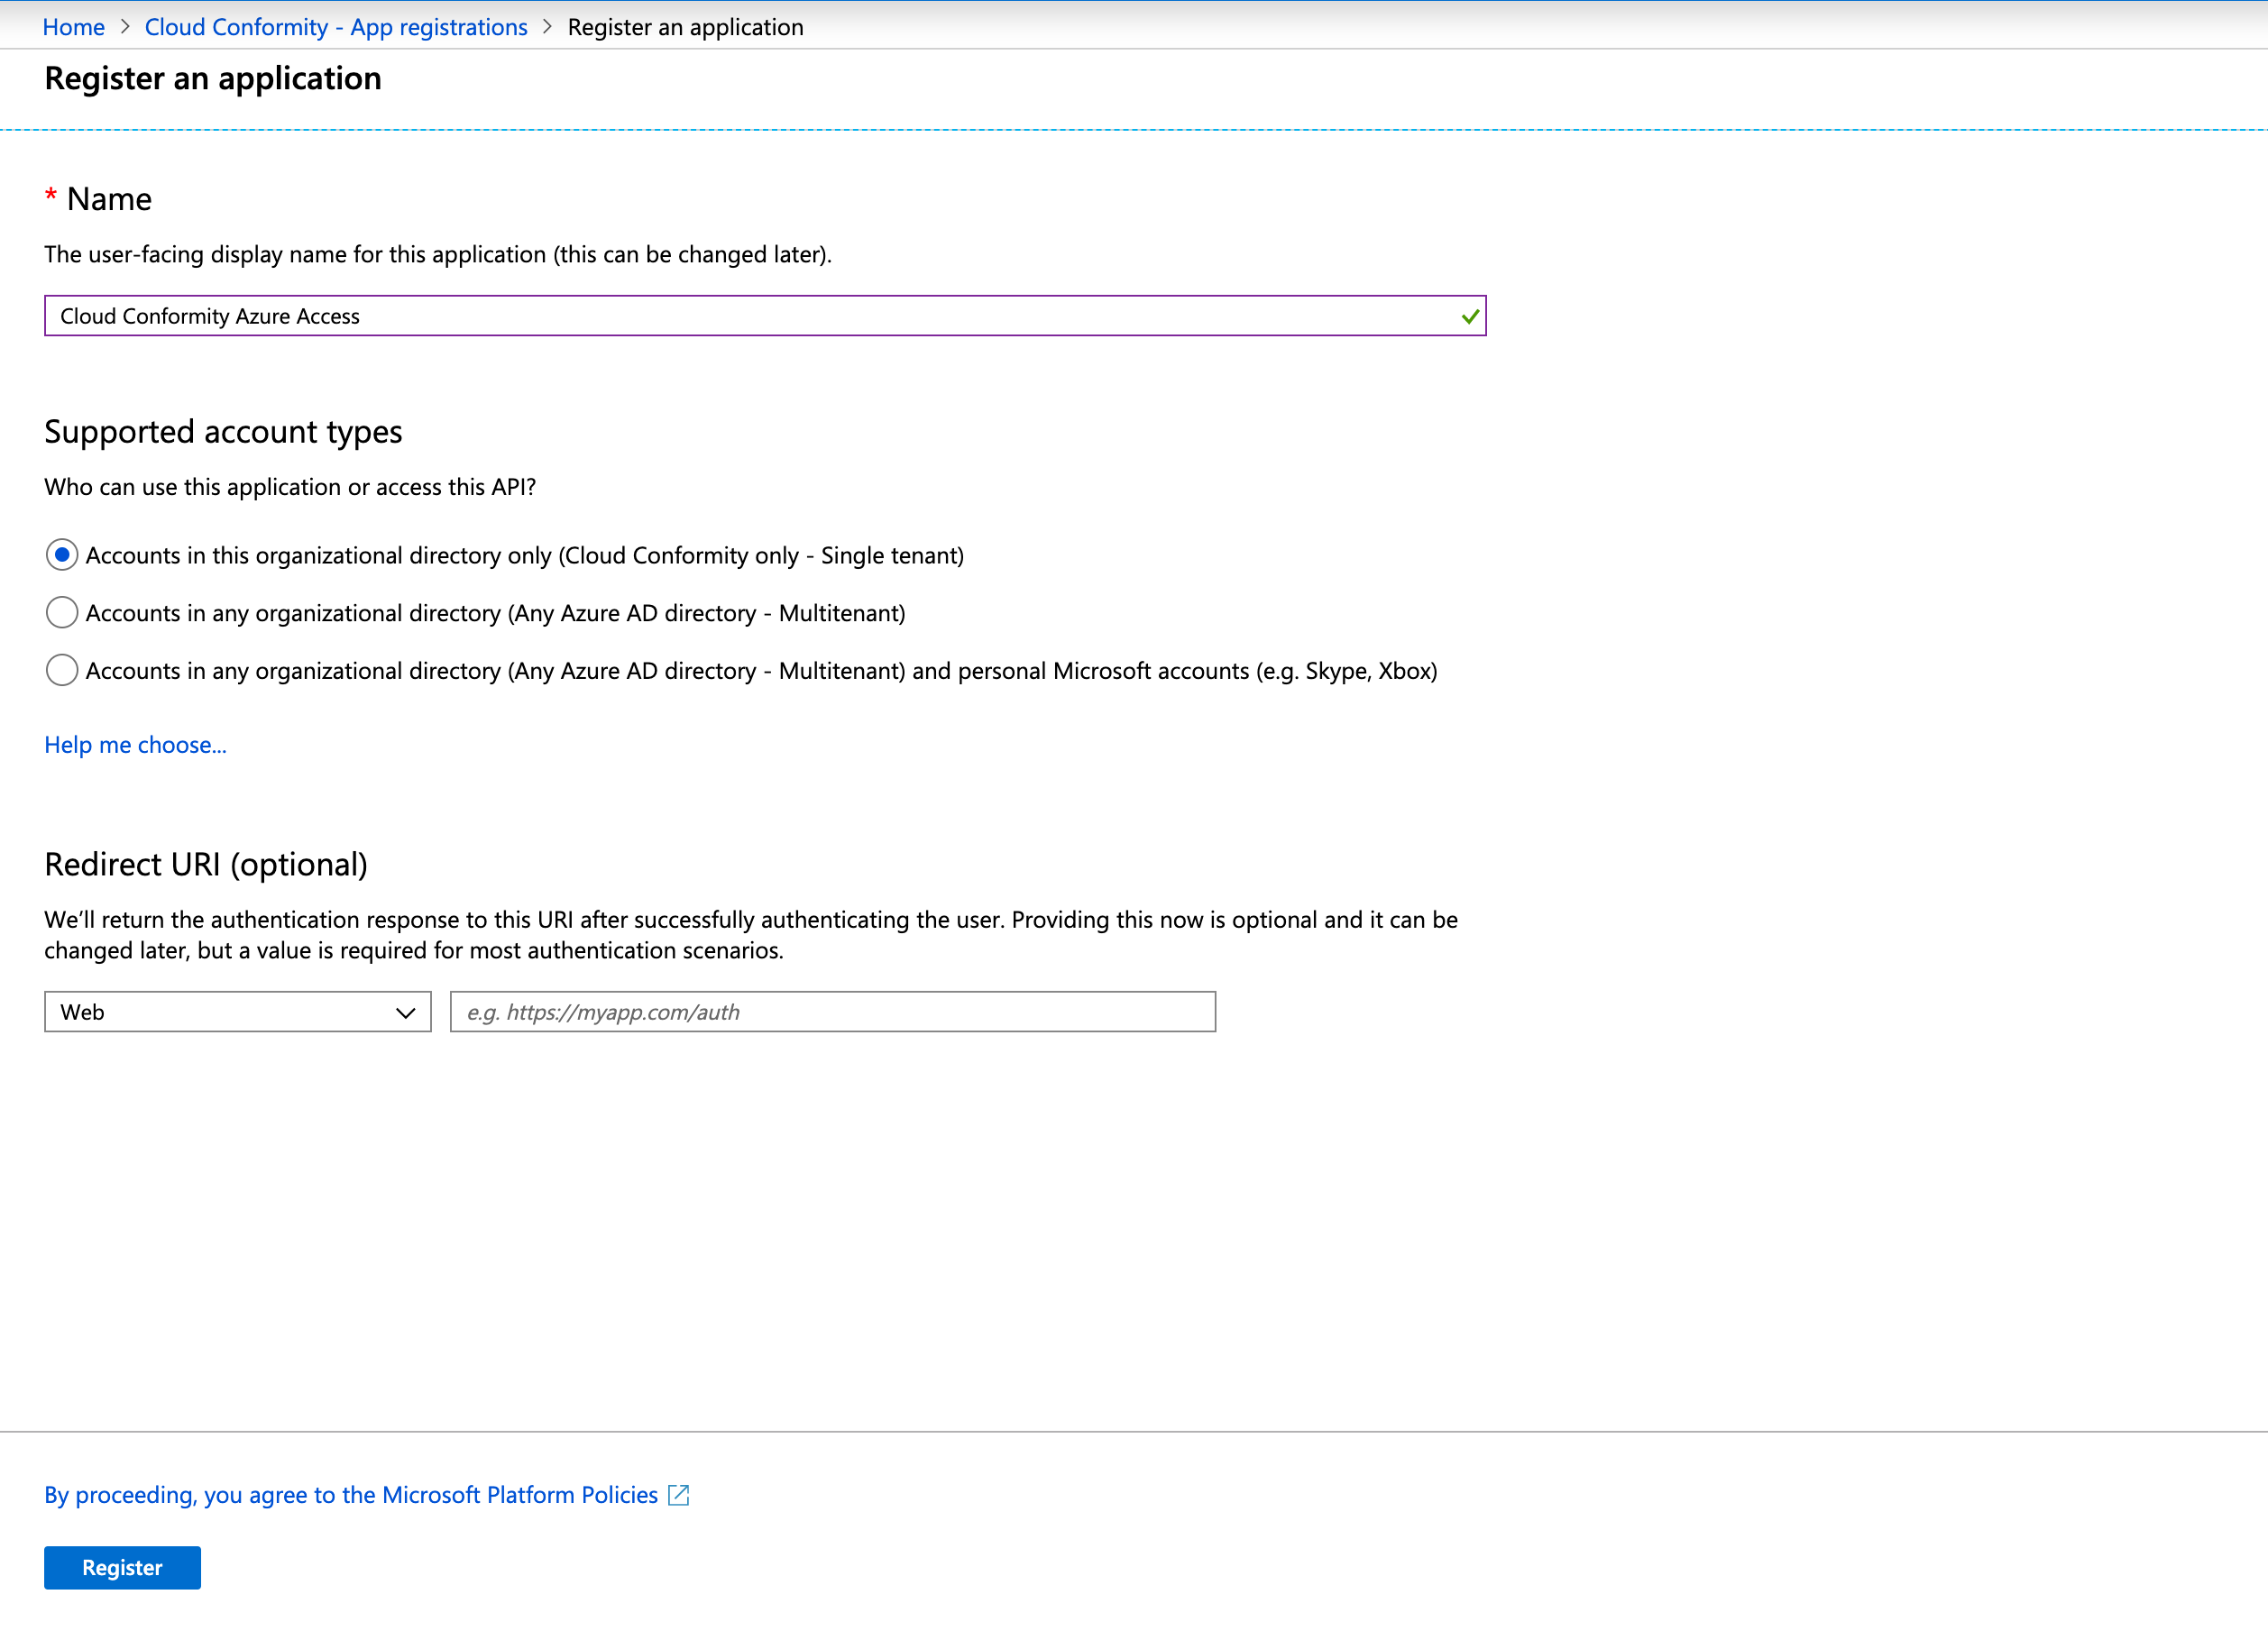Click the Name input field
This screenshot has width=2268, height=1631.
[x=765, y=316]
